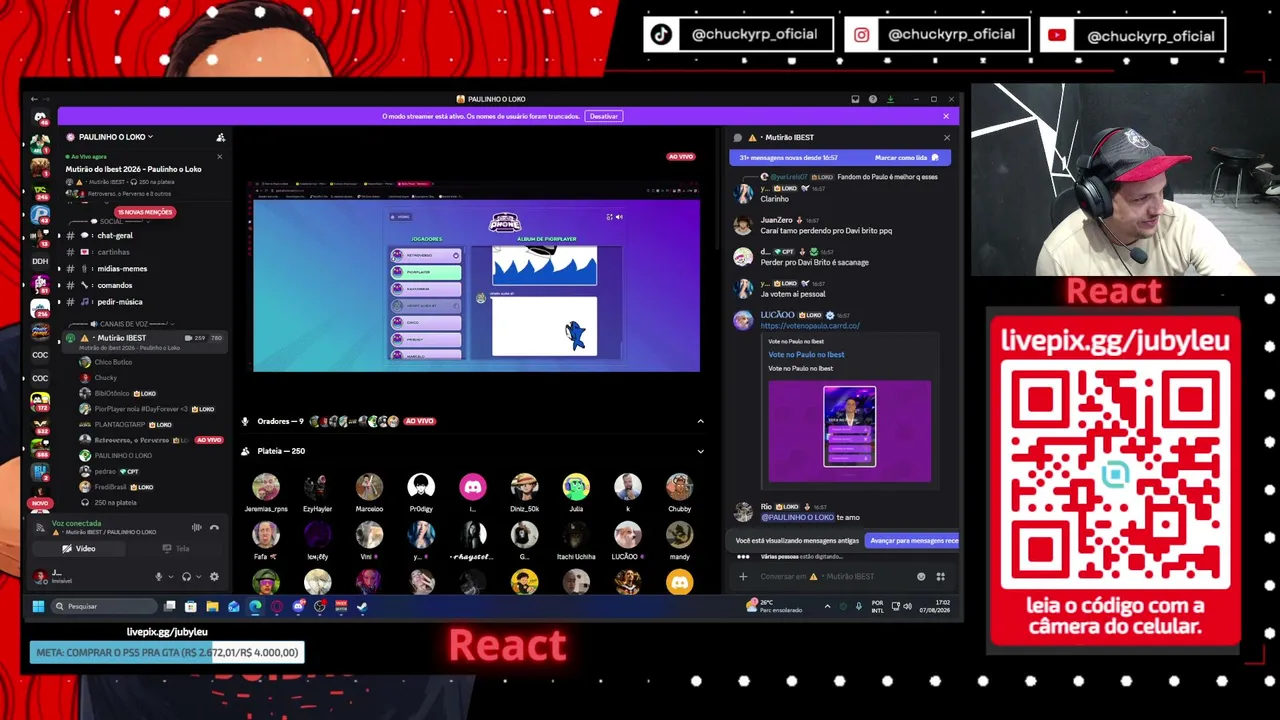This screenshot has width=1280, height=720.
Task: Click the mandy audience avatar
Action: pos(680,534)
